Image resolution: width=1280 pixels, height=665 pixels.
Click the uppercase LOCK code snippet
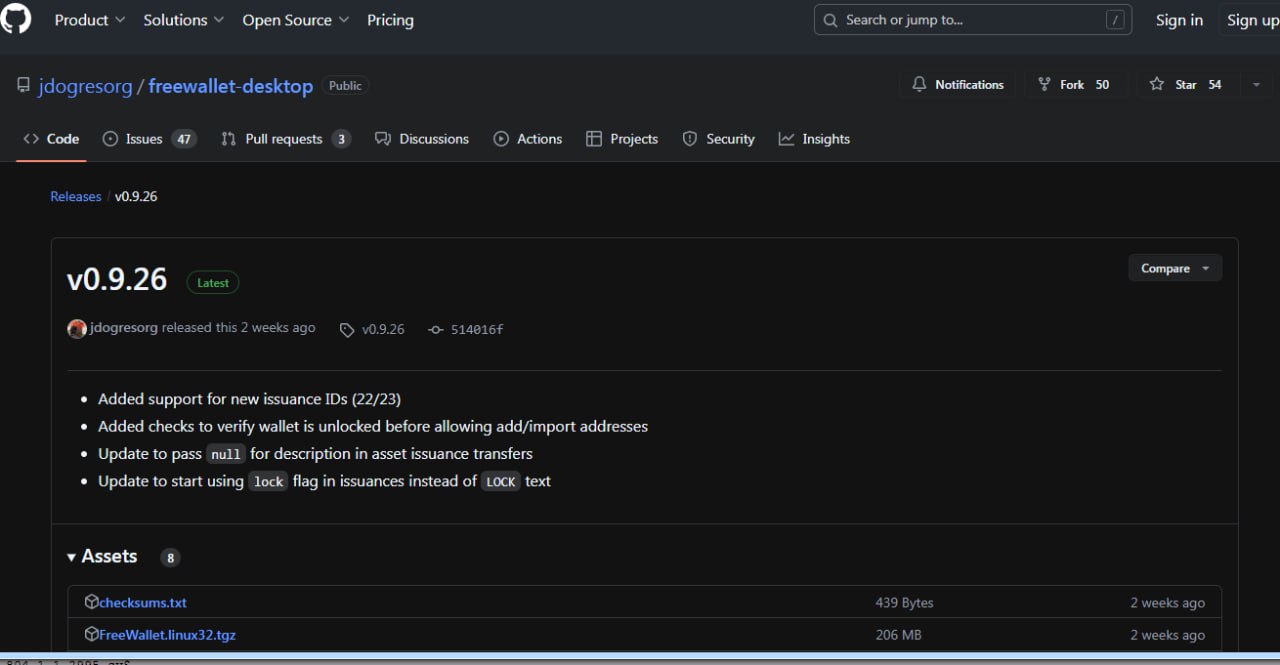point(501,482)
